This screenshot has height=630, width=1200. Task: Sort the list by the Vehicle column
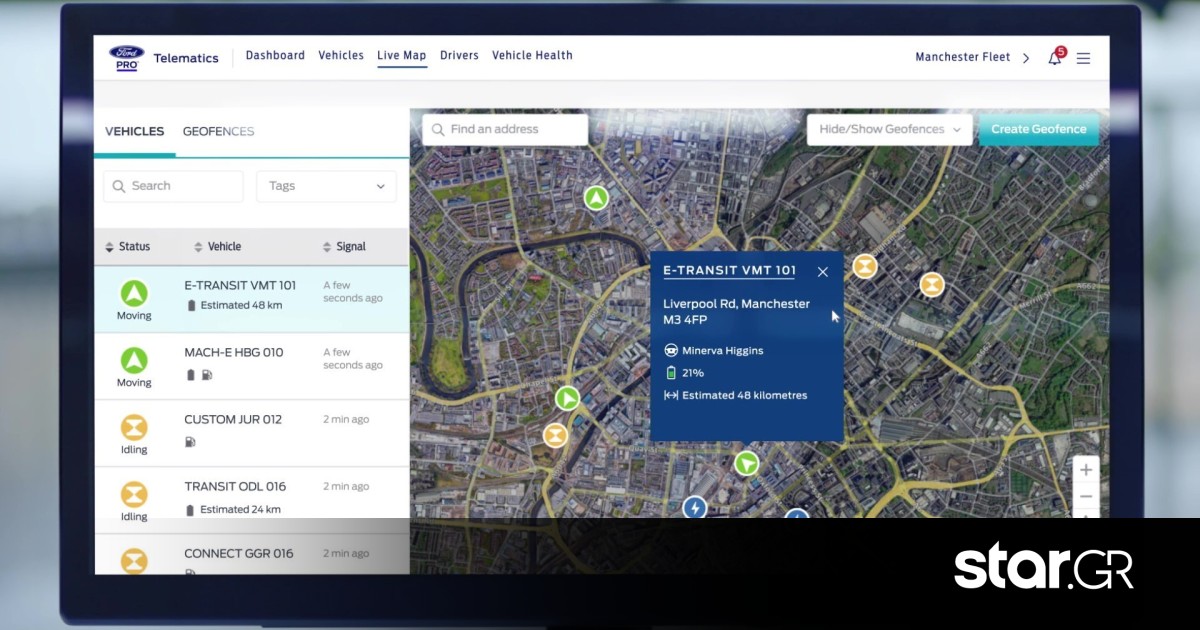(217, 247)
